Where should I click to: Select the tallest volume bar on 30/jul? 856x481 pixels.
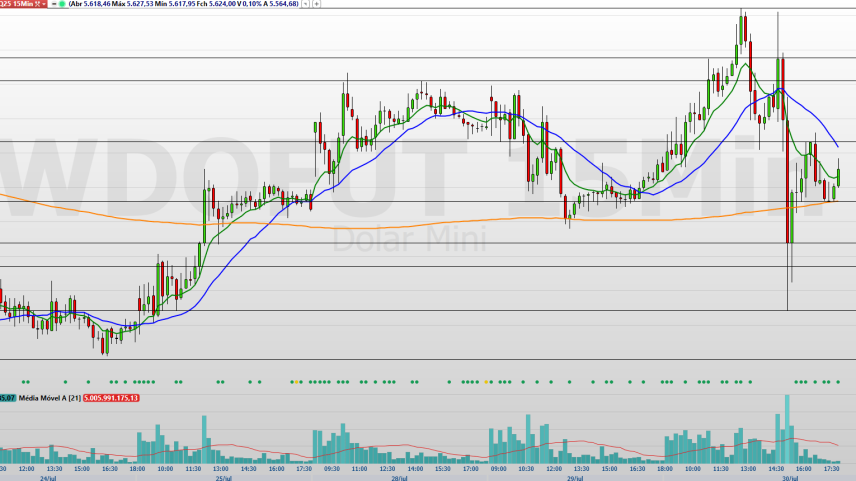(787, 429)
